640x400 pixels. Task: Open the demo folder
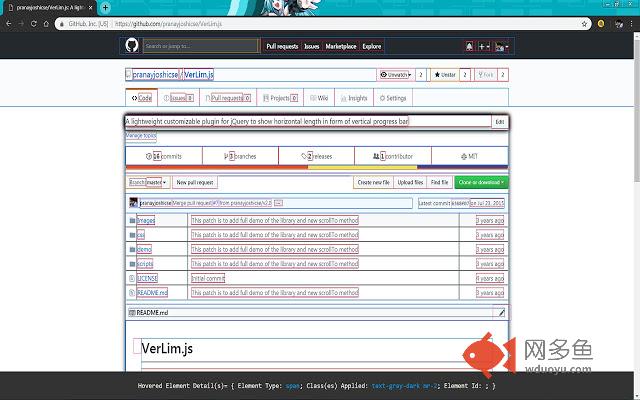144,249
